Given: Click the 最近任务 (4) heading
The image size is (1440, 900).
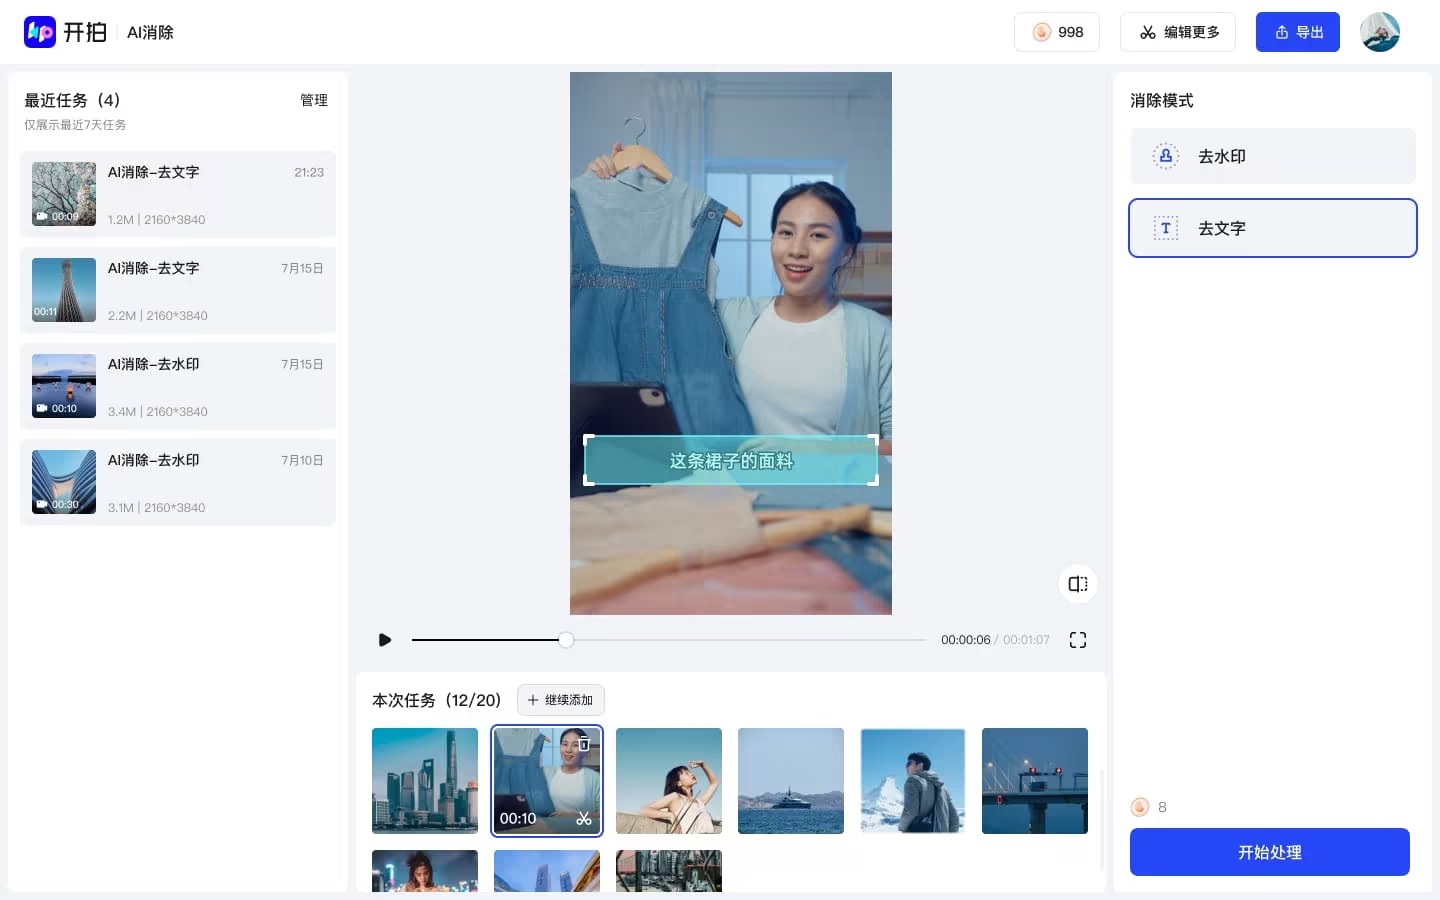Looking at the screenshot, I should point(72,100).
